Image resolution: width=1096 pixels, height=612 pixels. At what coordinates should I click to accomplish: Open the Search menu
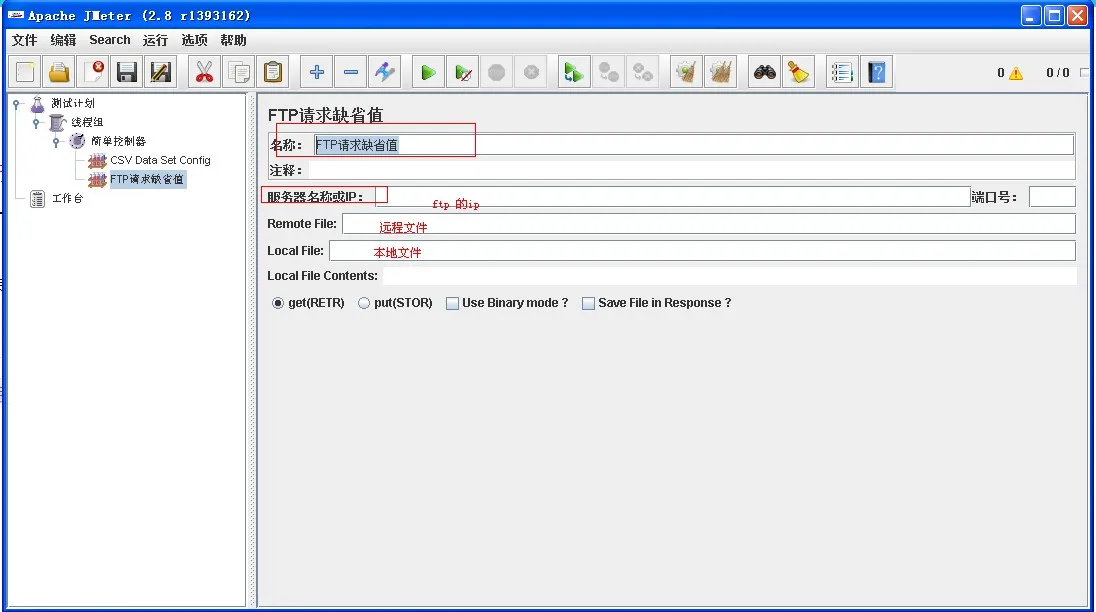tap(110, 40)
